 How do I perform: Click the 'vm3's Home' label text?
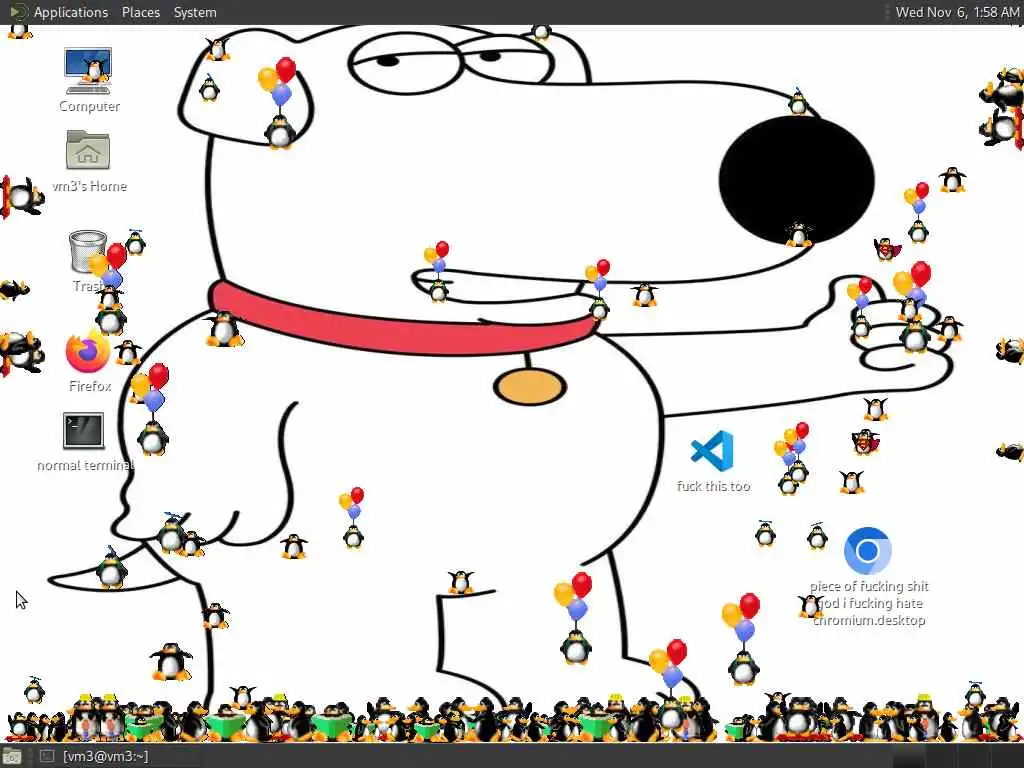[x=89, y=186]
